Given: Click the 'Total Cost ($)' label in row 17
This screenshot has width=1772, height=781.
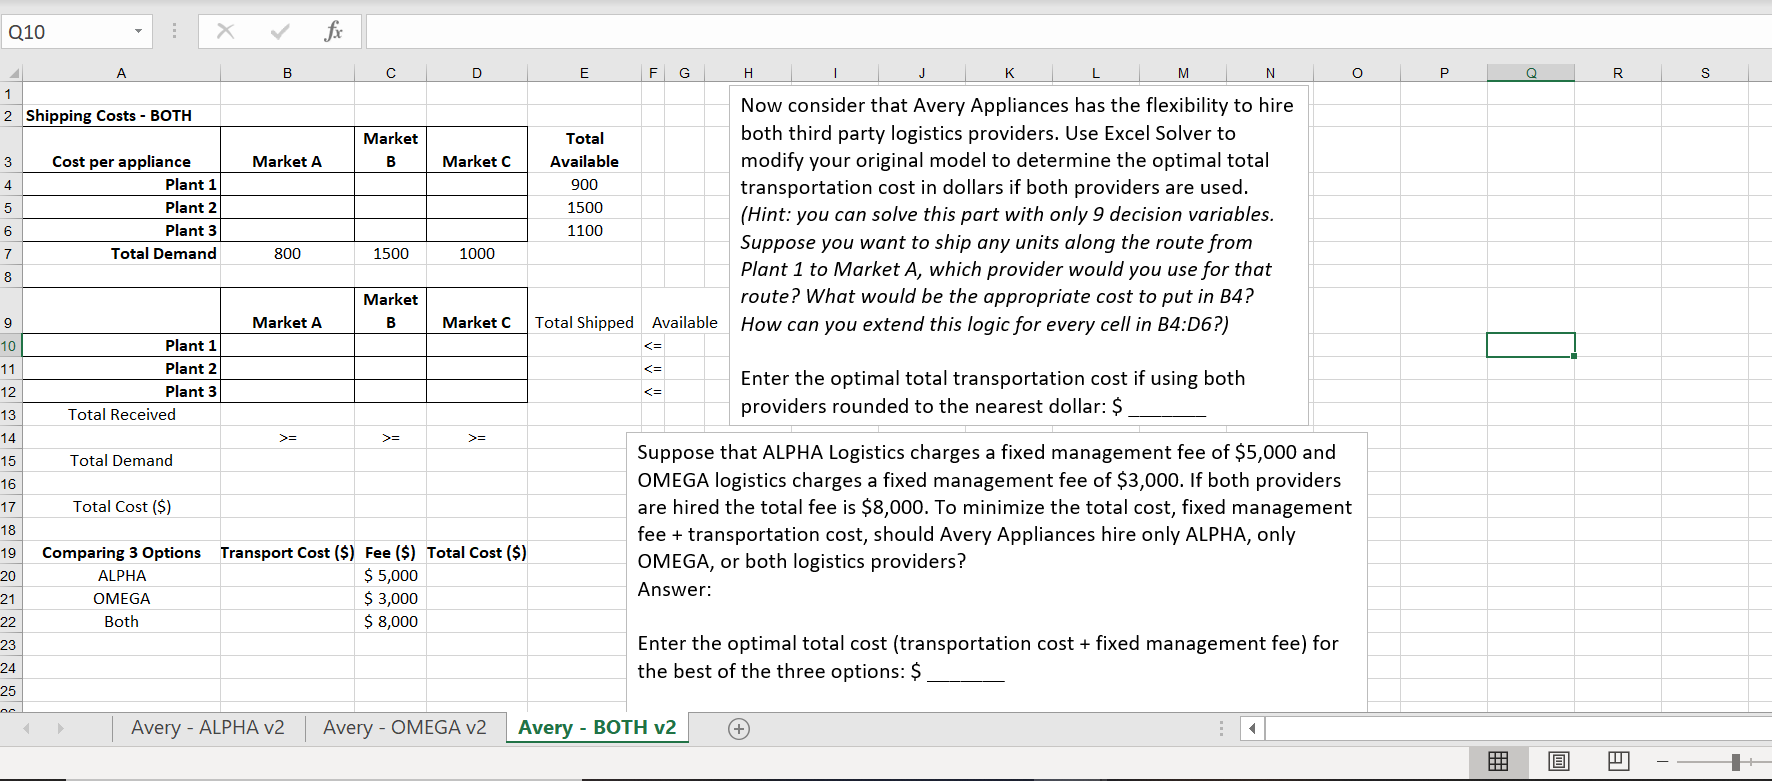Looking at the screenshot, I should coord(121,507).
